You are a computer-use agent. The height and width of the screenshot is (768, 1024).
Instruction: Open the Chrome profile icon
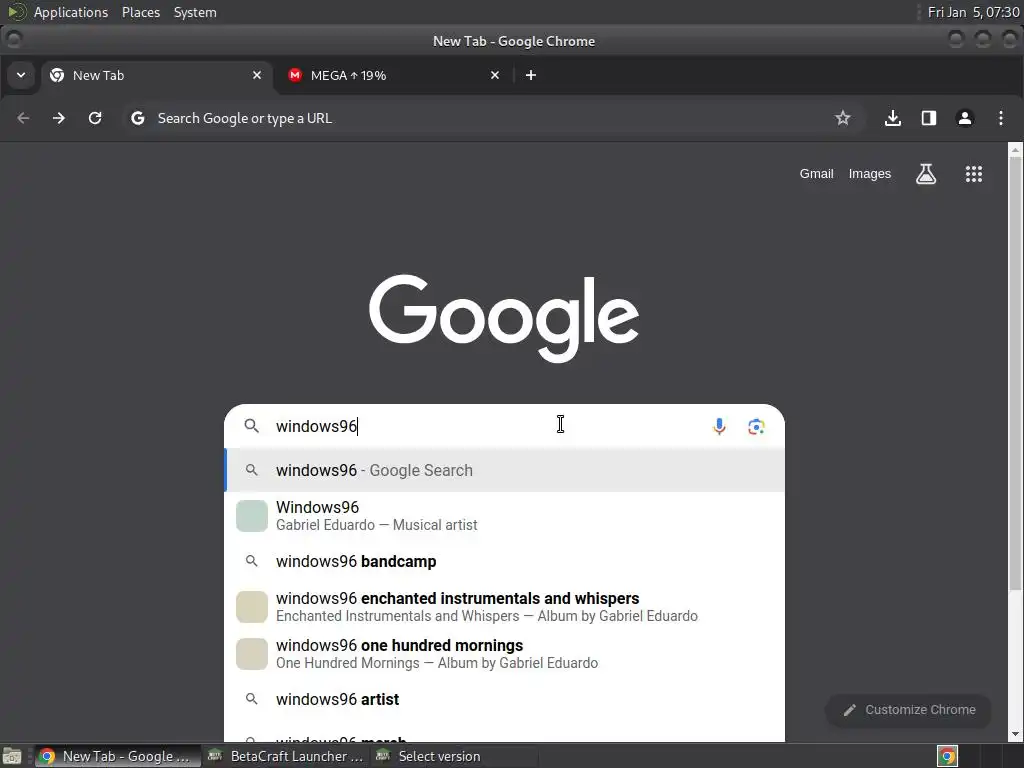tap(965, 118)
